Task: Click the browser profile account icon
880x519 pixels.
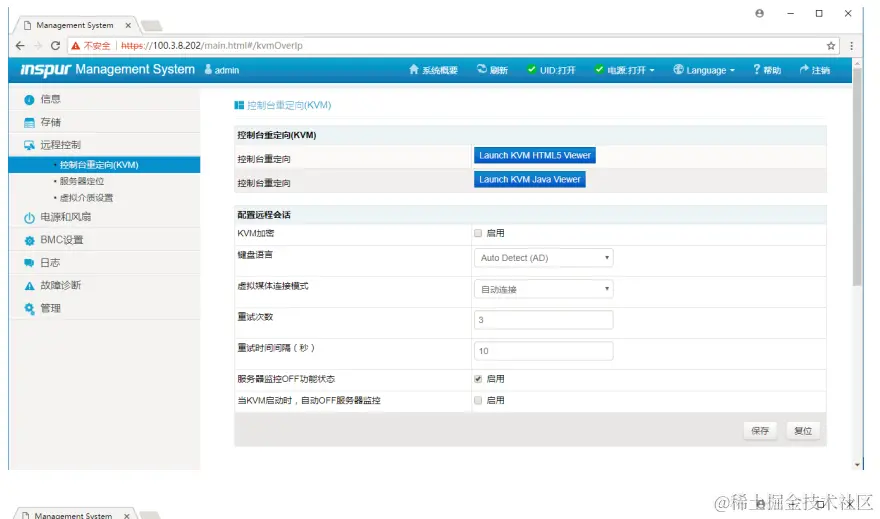Action: click(759, 13)
